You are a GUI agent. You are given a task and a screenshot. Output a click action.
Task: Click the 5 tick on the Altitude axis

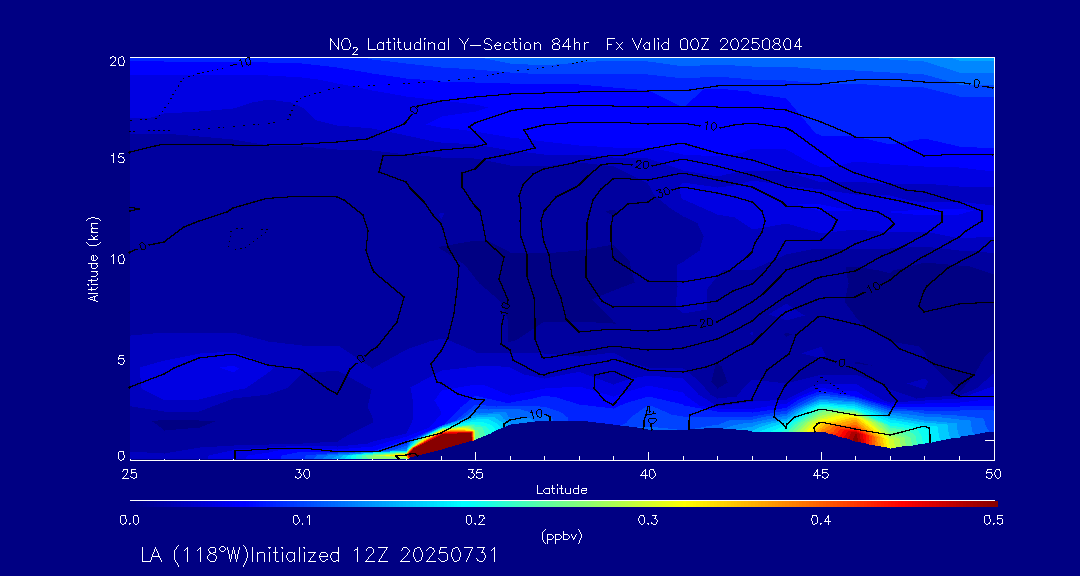[x=121, y=358]
